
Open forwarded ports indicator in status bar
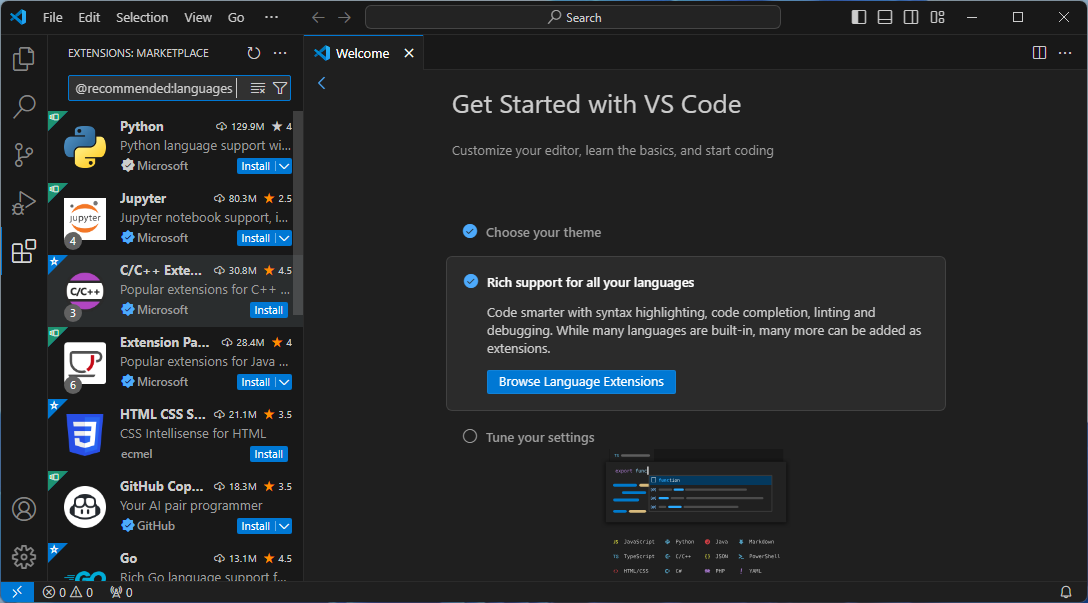coord(121,593)
